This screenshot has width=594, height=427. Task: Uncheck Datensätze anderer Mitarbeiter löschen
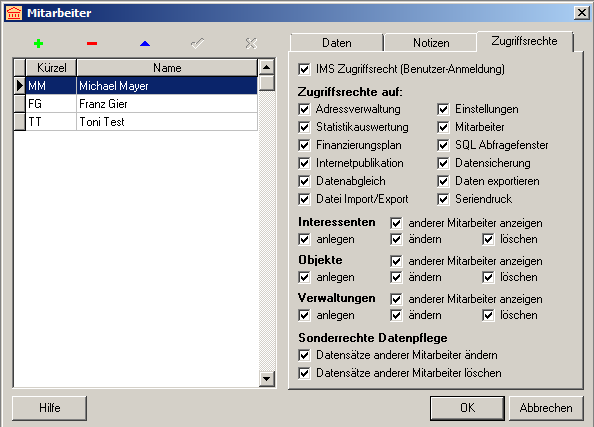304,373
